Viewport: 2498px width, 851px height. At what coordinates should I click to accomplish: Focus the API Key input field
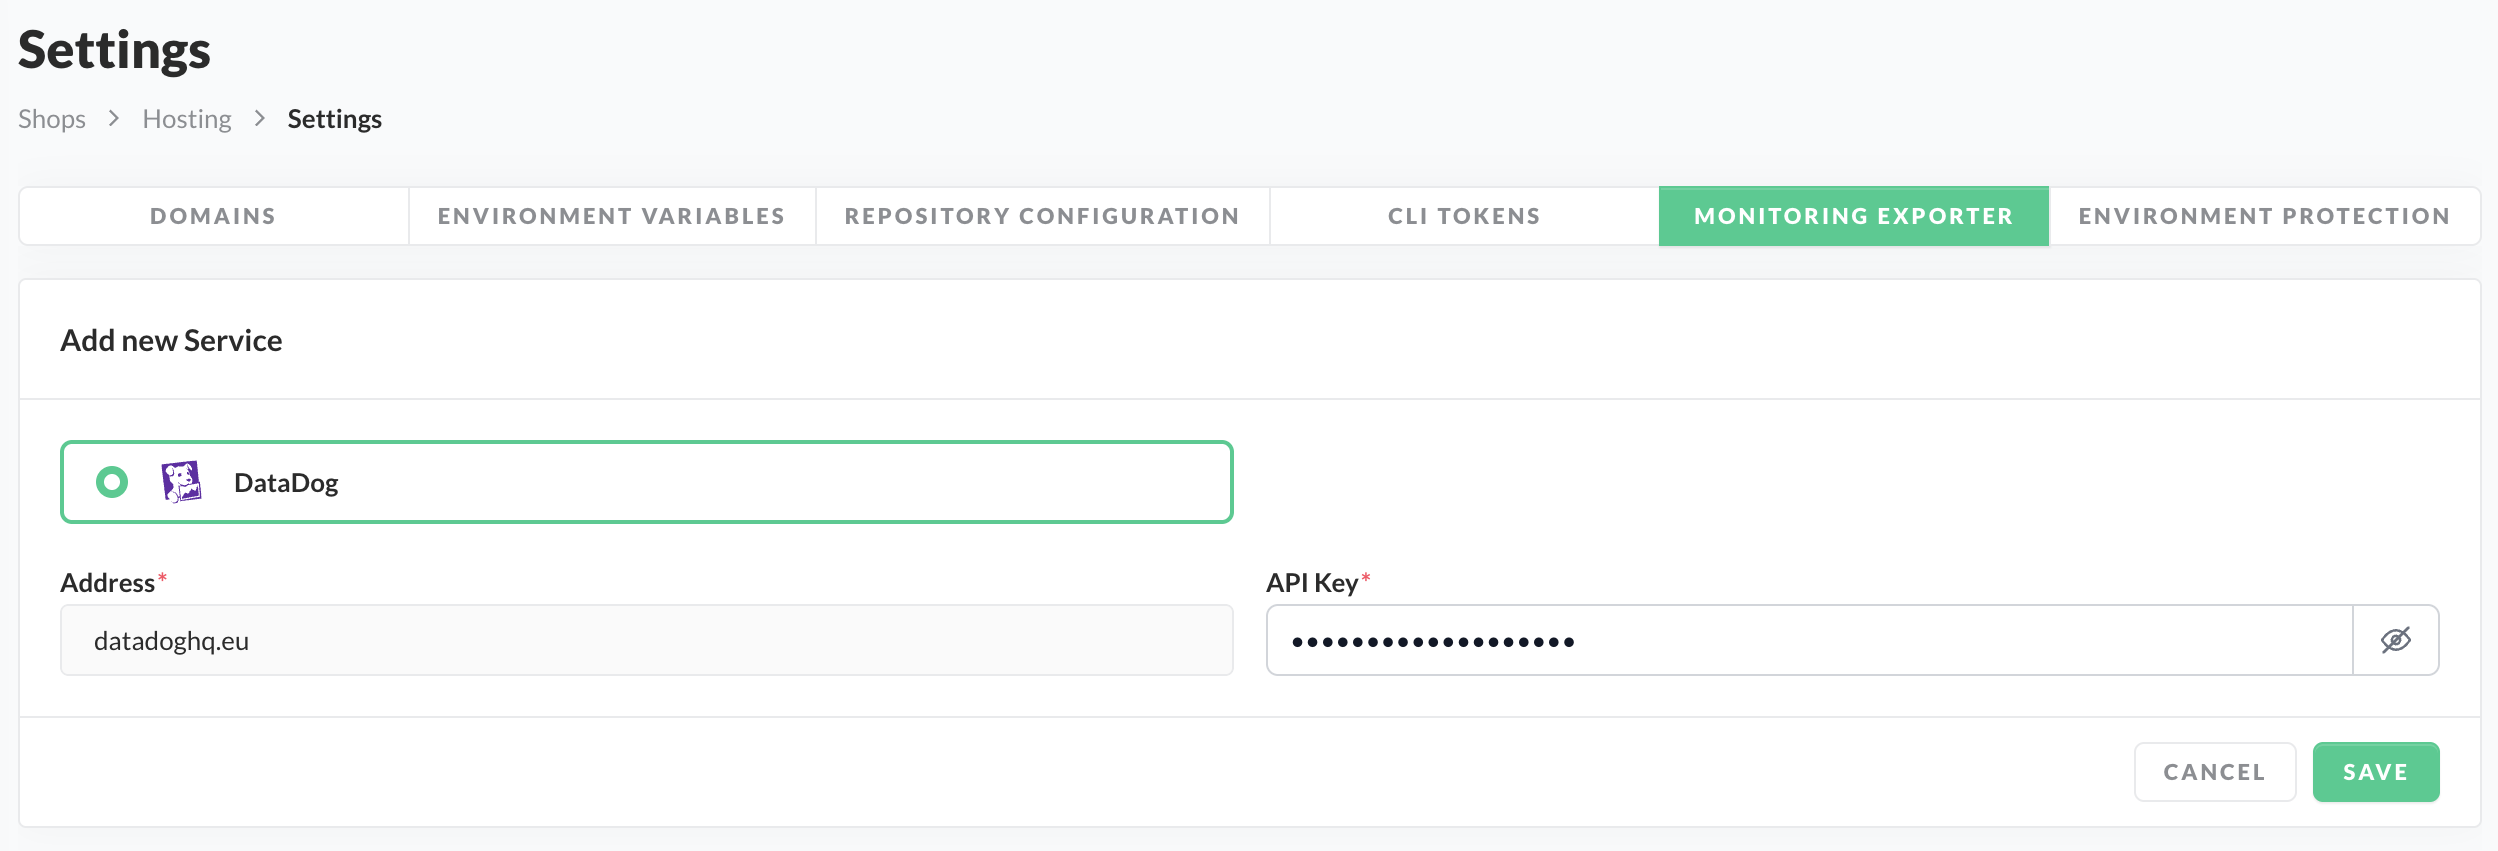click(1808, 640)
